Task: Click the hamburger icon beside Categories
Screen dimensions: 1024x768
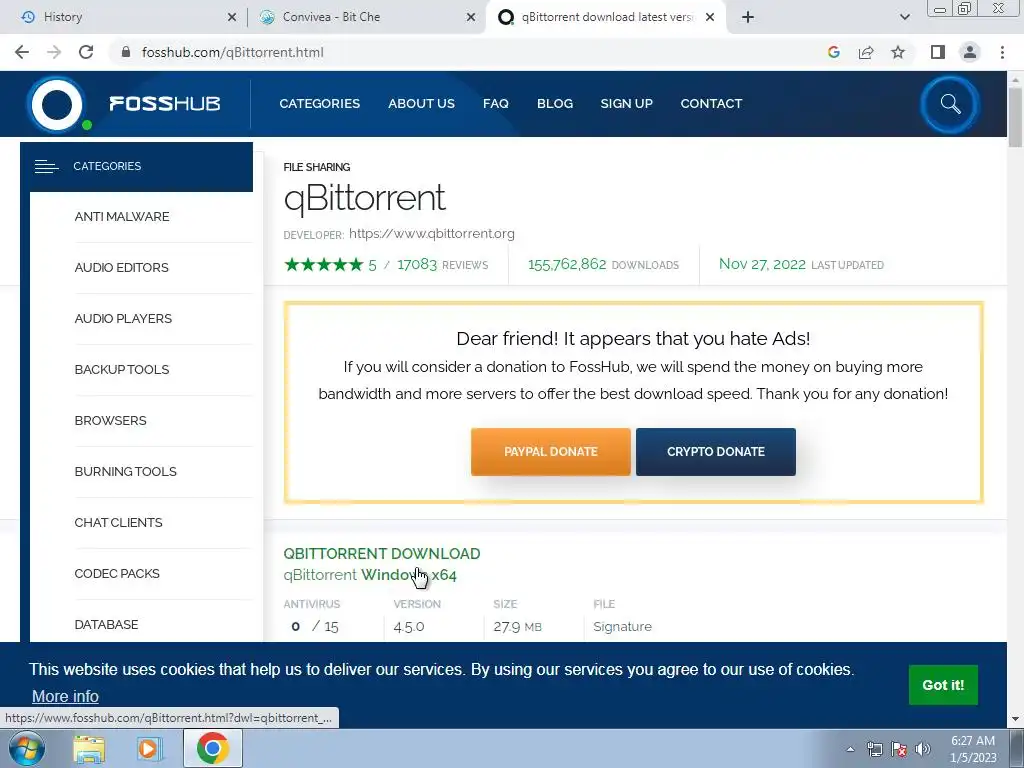Action: tap(46, 167)
